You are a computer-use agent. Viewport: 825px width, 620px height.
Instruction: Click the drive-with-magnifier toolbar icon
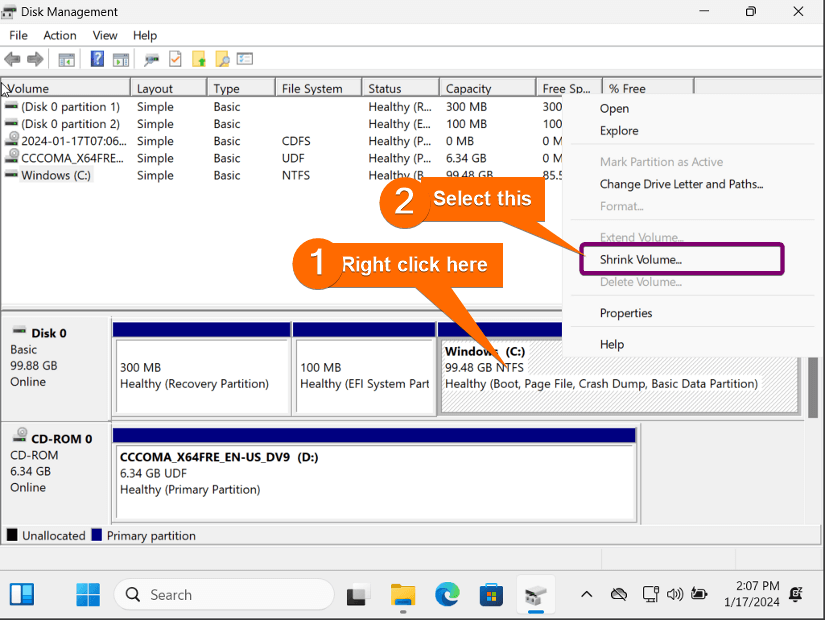(152, 59)
